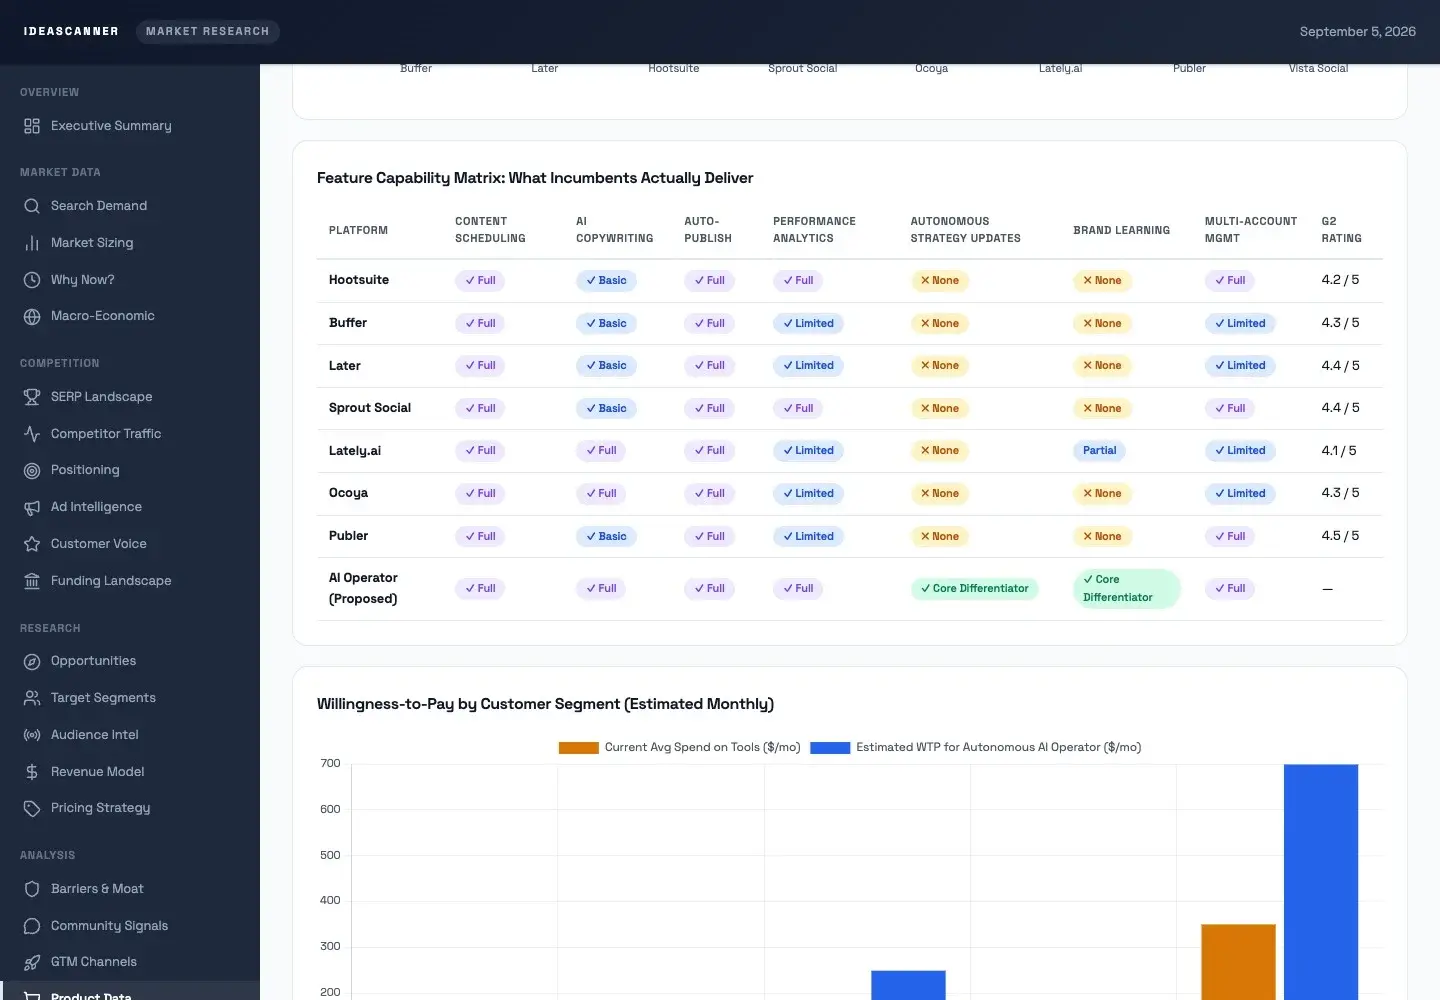Click the SERP Landscape trophy icon

tap(32, 397)
